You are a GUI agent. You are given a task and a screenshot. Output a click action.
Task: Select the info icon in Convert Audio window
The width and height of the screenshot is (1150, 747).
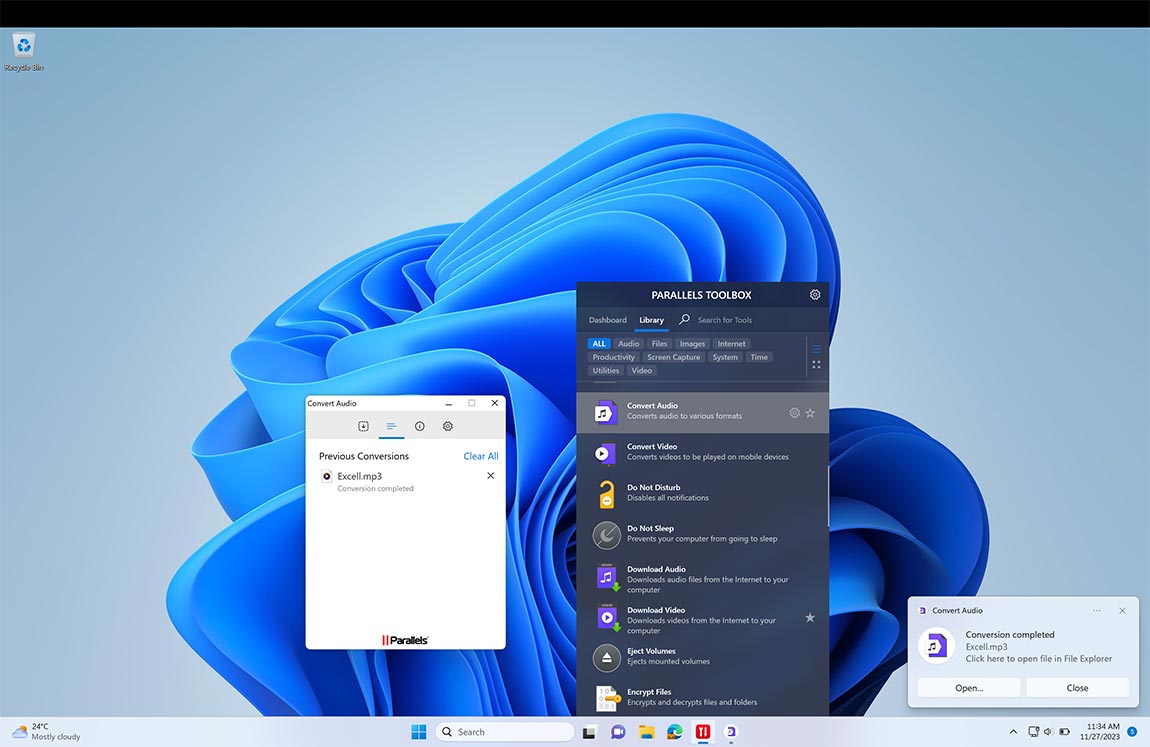420,425
